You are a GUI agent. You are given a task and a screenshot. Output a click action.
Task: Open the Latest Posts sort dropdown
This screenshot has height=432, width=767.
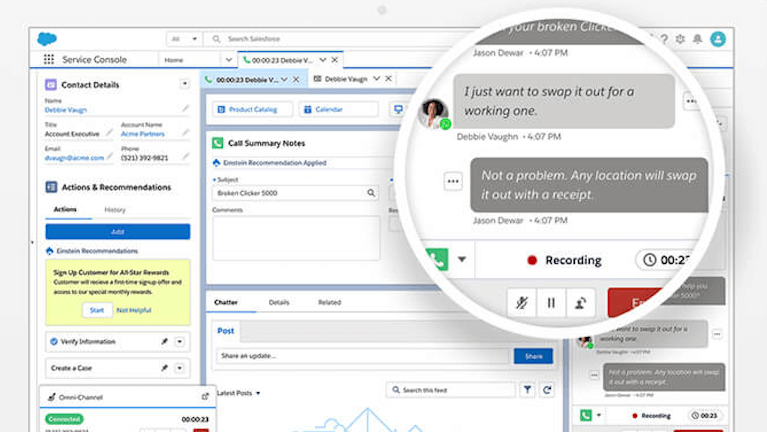coord(238,393)
